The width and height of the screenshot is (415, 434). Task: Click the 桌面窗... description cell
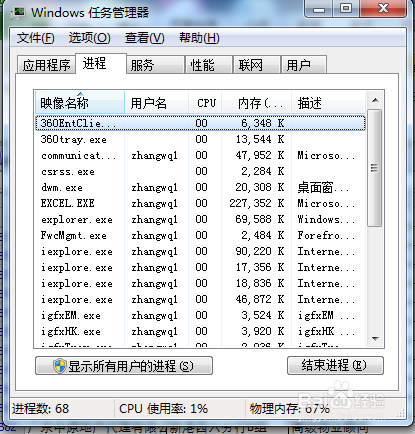[323, 187]
